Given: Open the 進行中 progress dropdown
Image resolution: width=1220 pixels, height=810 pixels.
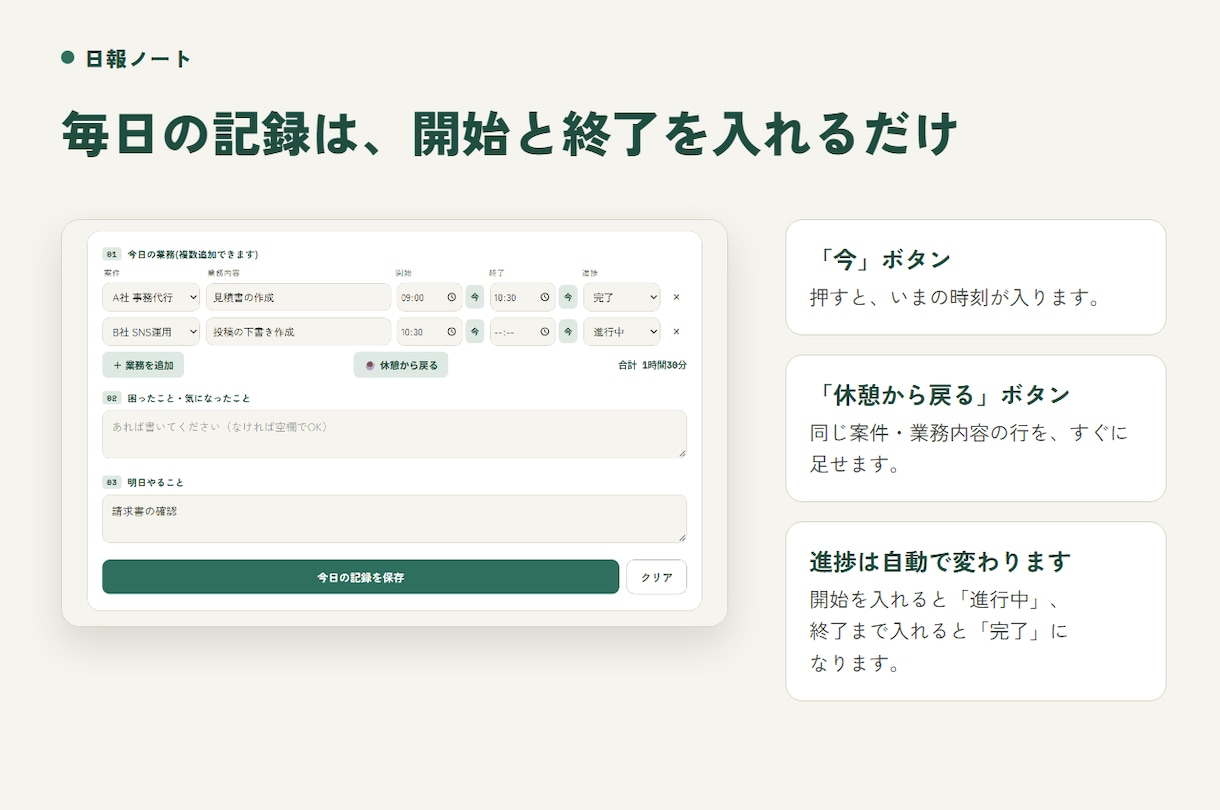Looking at the screenshot, I should coord(622,332).
